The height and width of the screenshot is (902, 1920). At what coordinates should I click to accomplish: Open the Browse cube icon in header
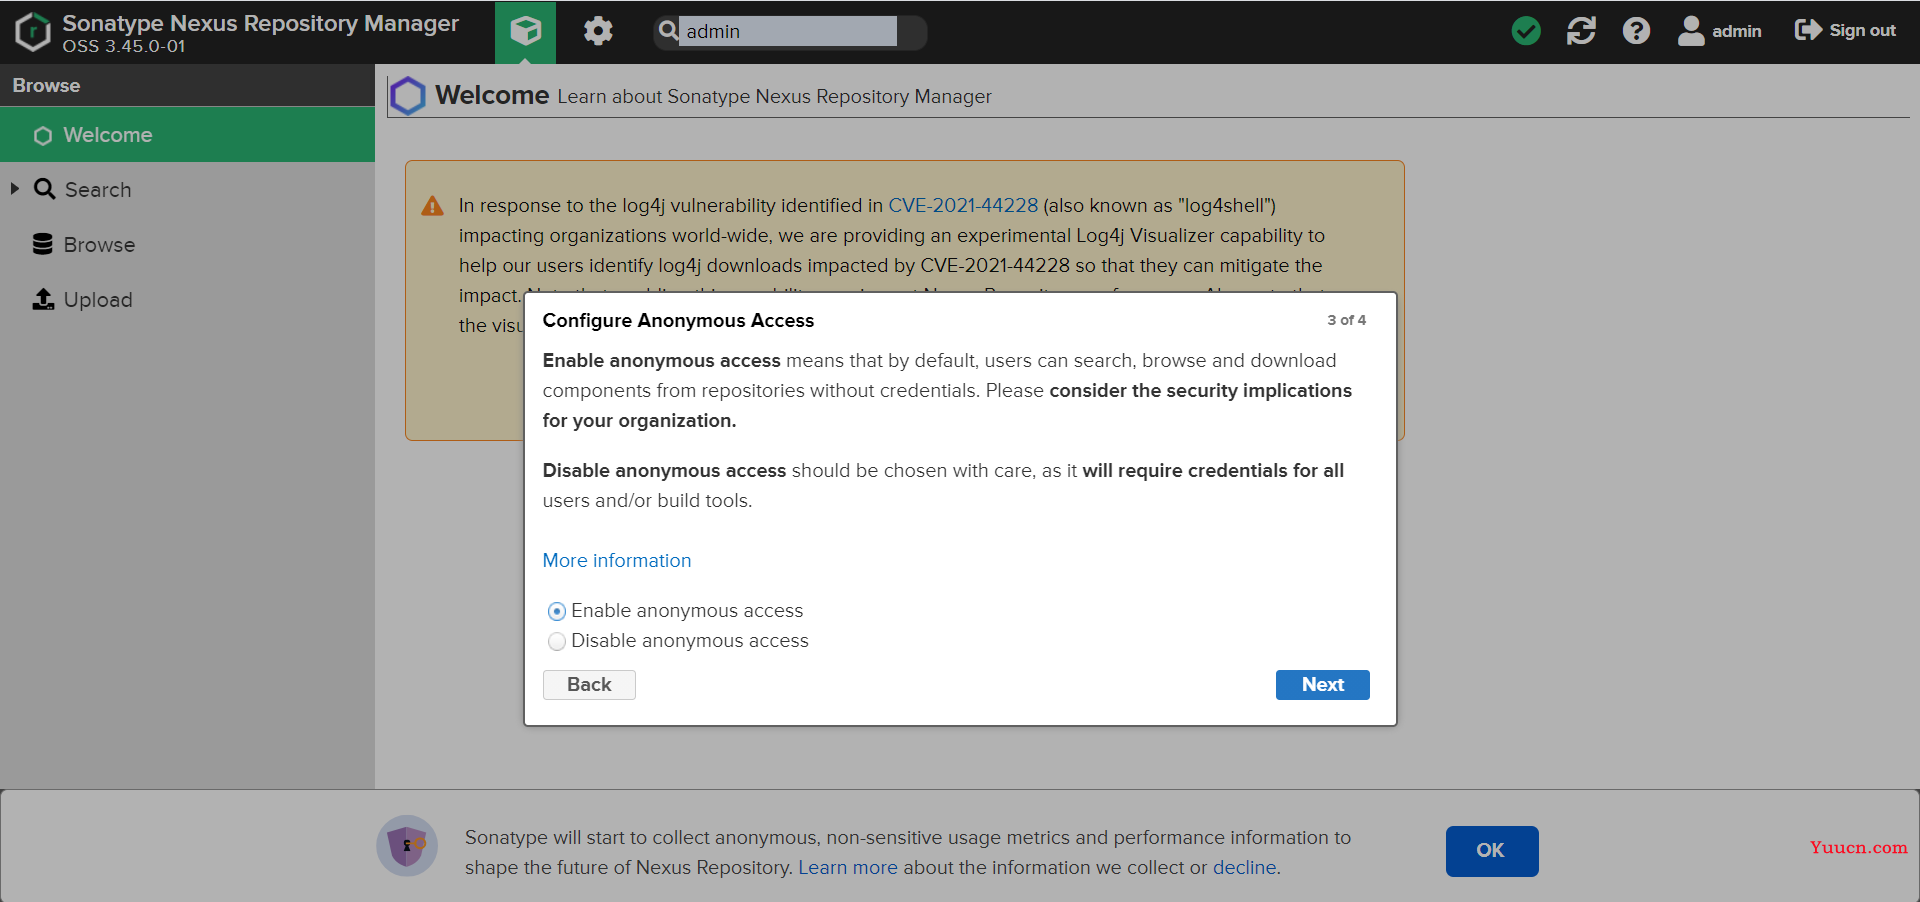point(525,32)
